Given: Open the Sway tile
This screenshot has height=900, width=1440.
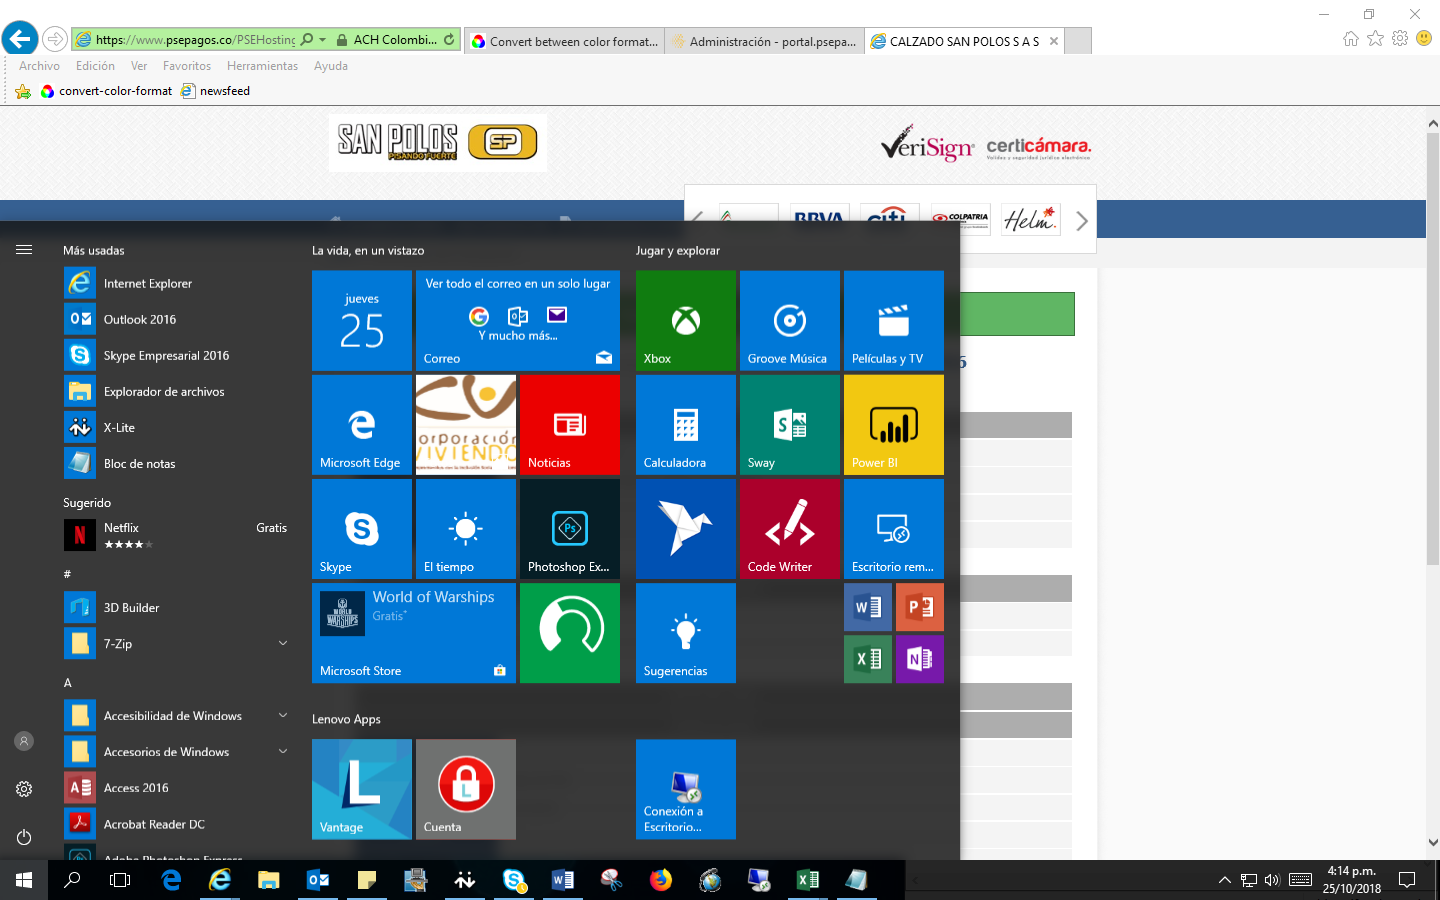Looking at the screenshot, I should click(x=790, y=425).
